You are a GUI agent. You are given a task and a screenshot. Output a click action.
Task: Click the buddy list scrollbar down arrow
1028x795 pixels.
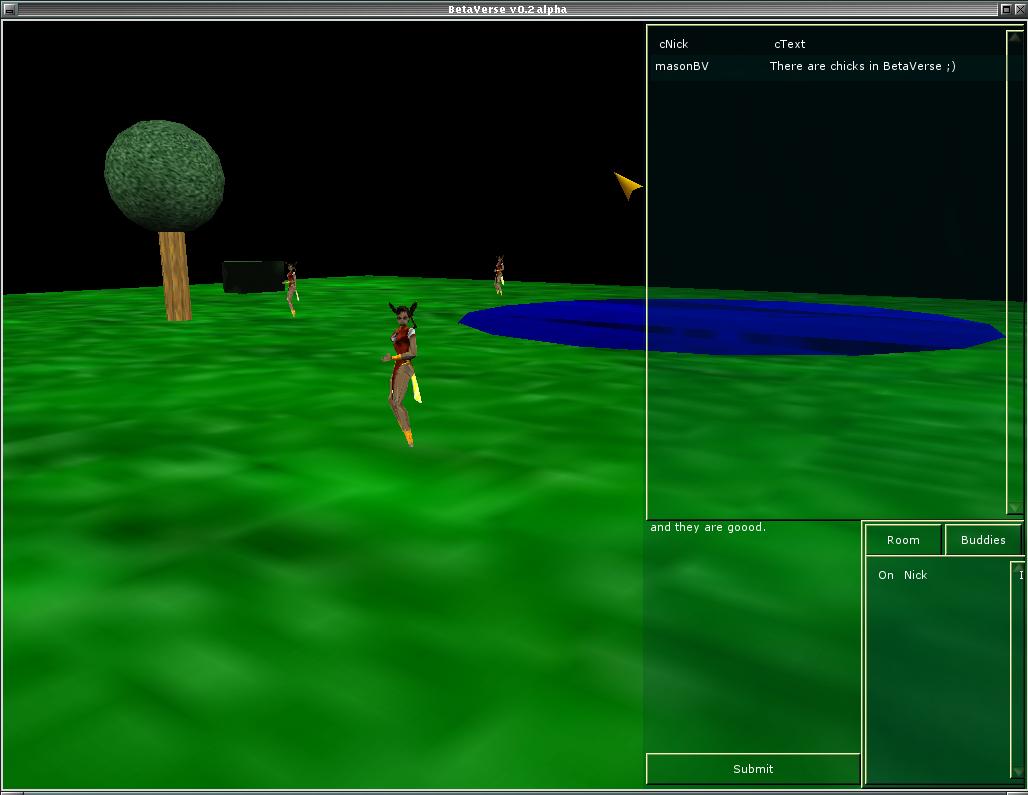click(1018, 772)
